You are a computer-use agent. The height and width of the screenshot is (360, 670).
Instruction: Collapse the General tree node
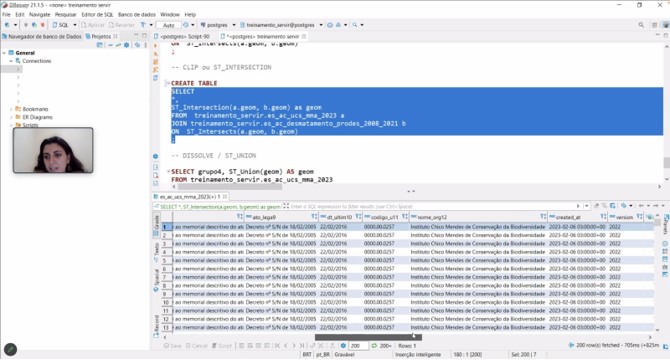point(4,53)
